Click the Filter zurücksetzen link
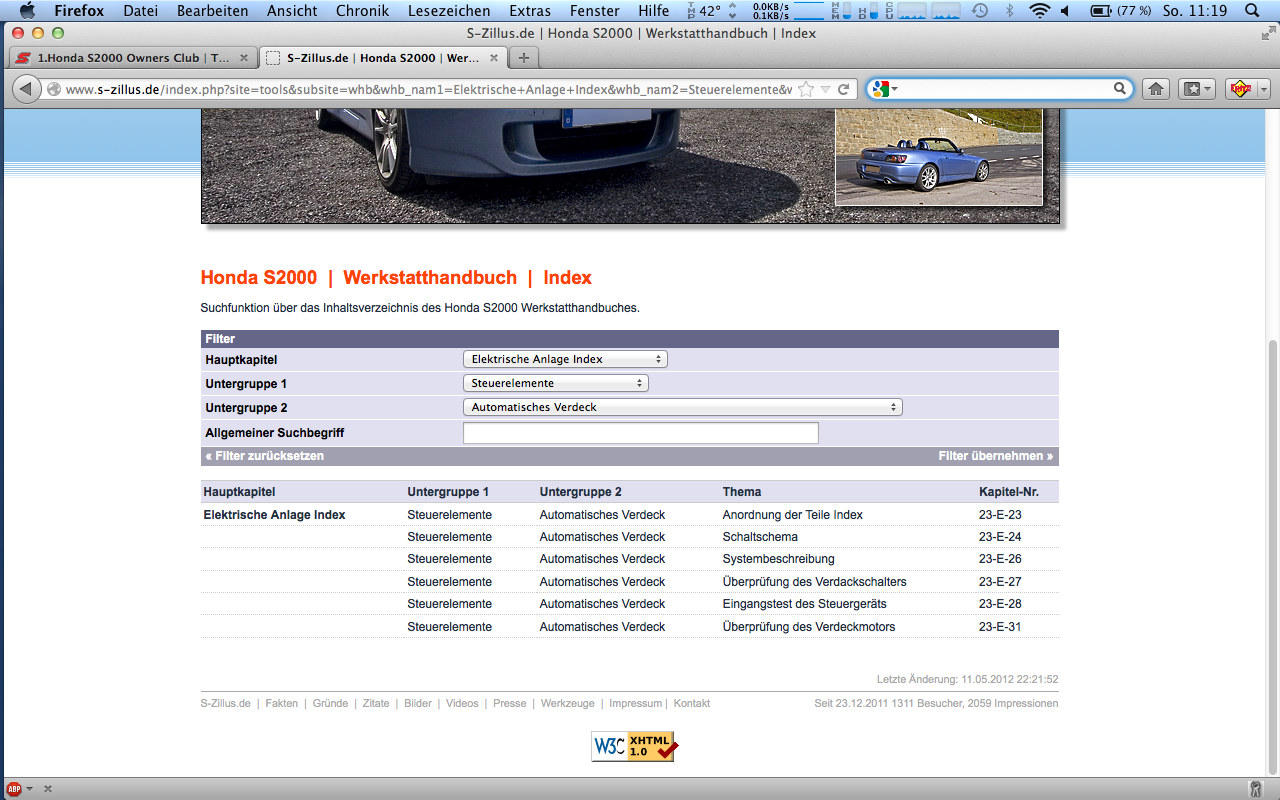 point(265,456)
